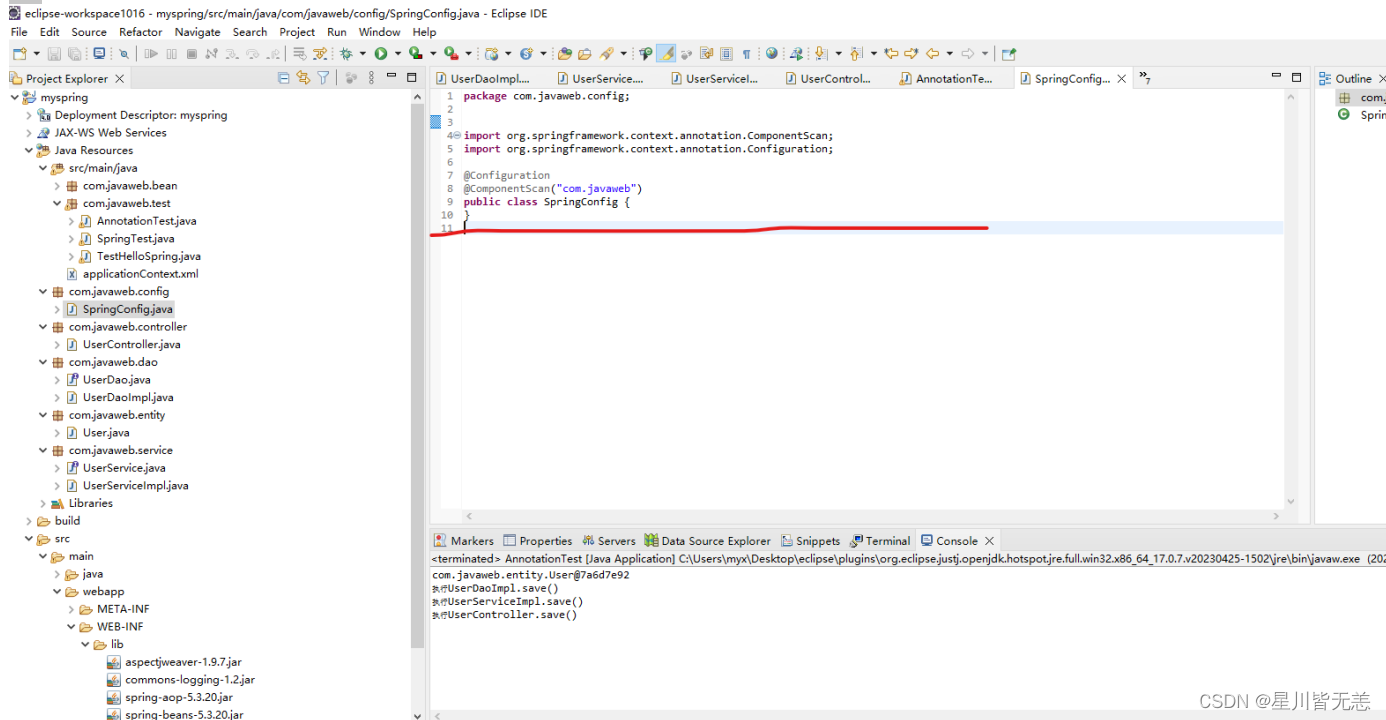The image size is (1386, 720).
Task: Open the Source menu
Action: pos(89,32)
